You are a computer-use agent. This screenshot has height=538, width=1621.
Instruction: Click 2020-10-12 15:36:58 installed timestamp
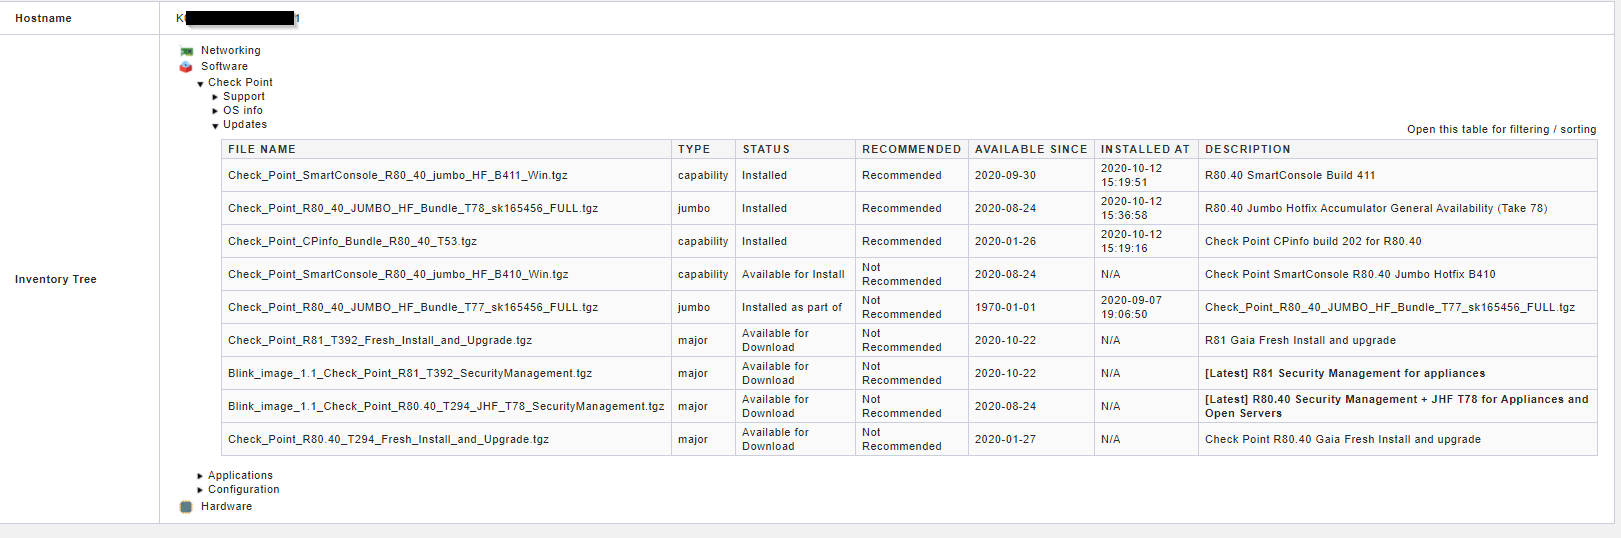1131,208
